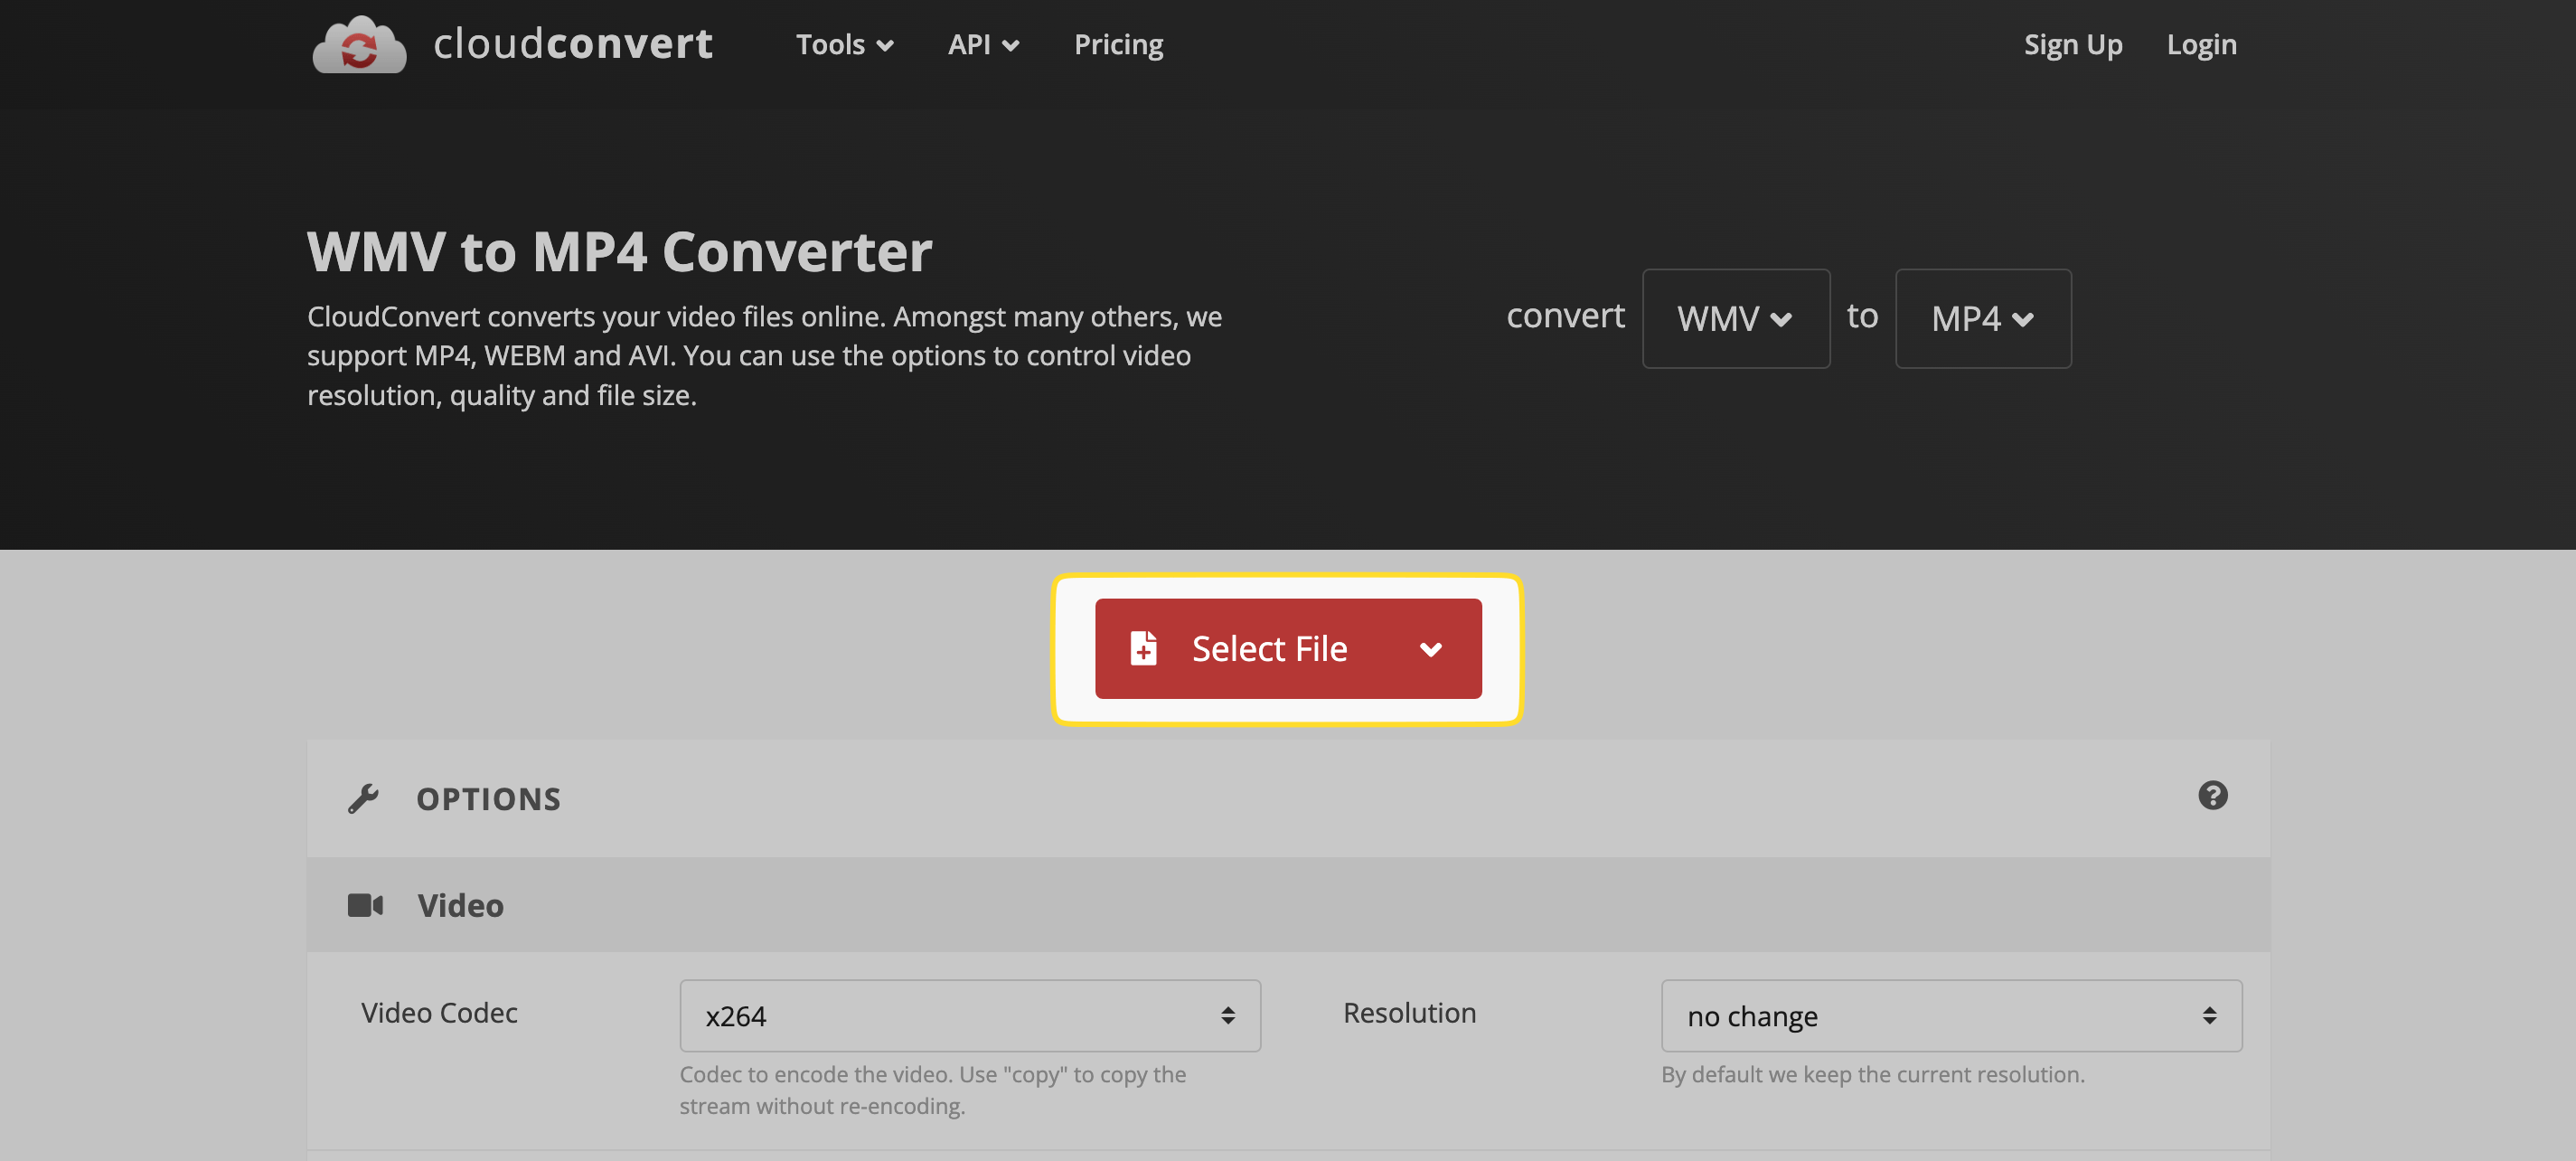This screenshot has height=1161, width=2576.
Task: Open the cloudconvert home wordmark link
Action: pos(573,44)
